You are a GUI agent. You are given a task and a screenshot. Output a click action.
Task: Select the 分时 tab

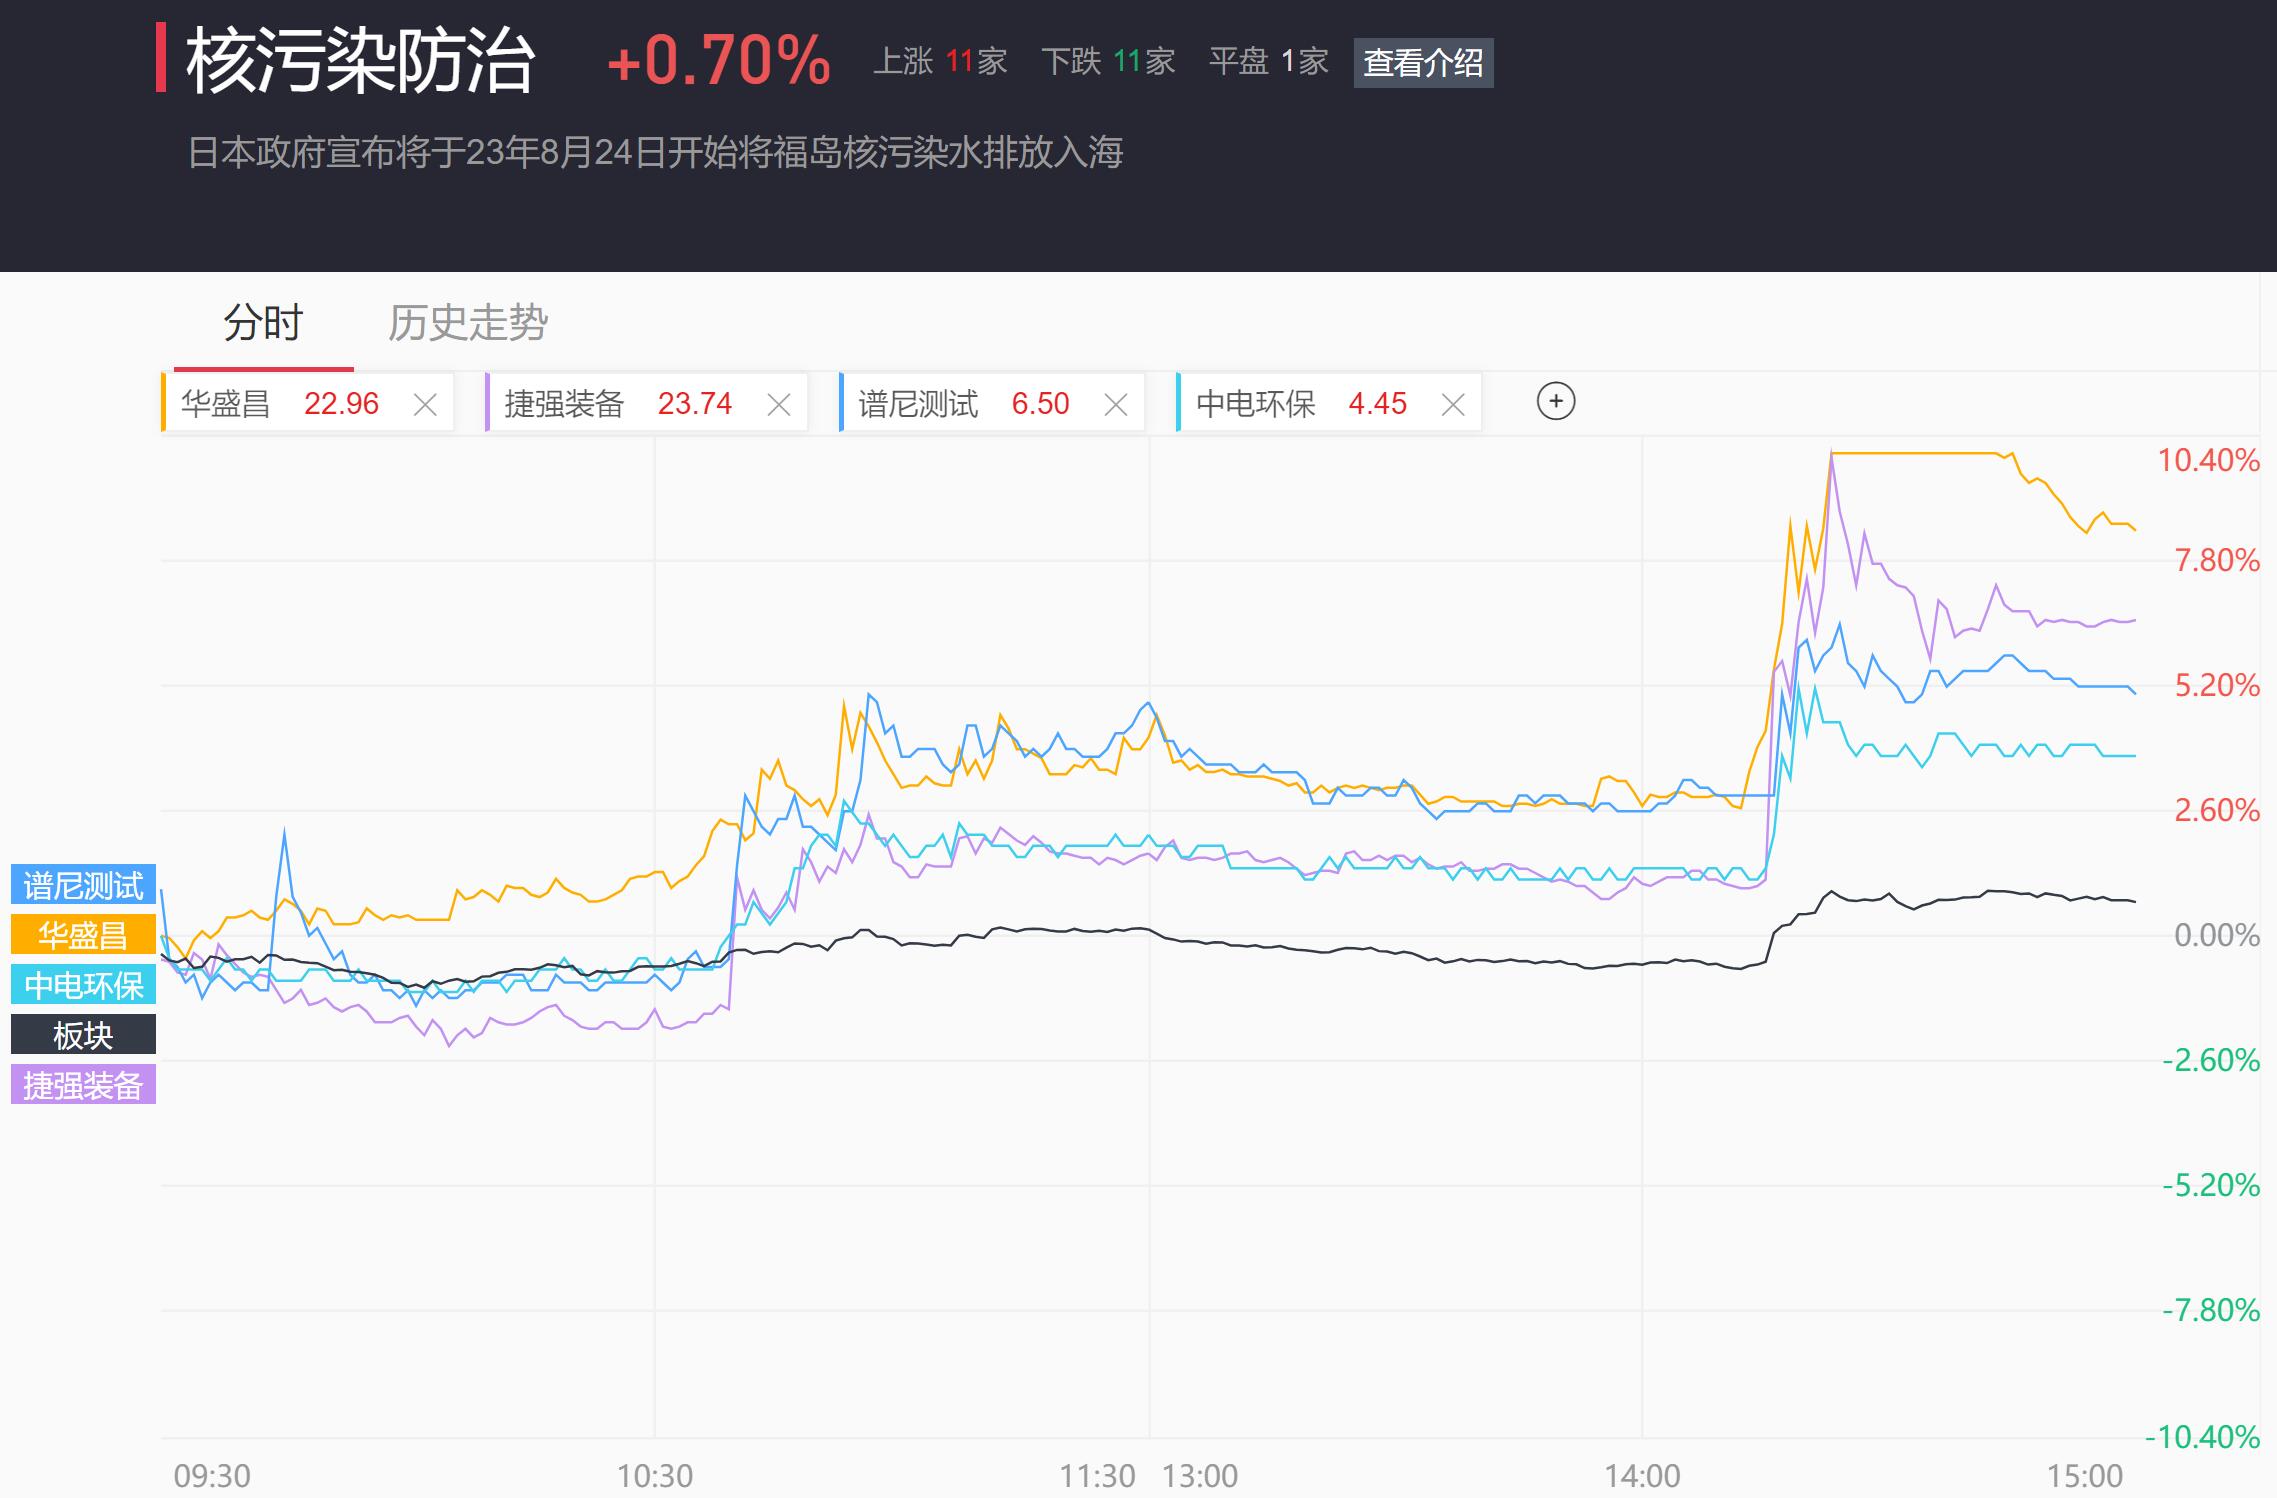pyautogui.click(x=263, y=323)
